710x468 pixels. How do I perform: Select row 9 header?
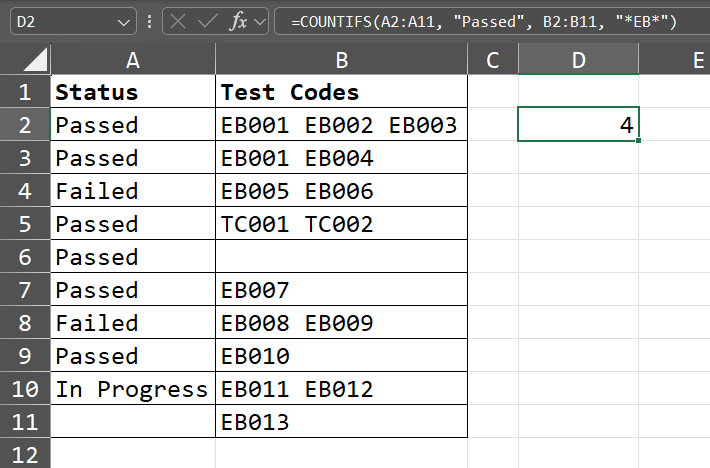pos(25,356)
